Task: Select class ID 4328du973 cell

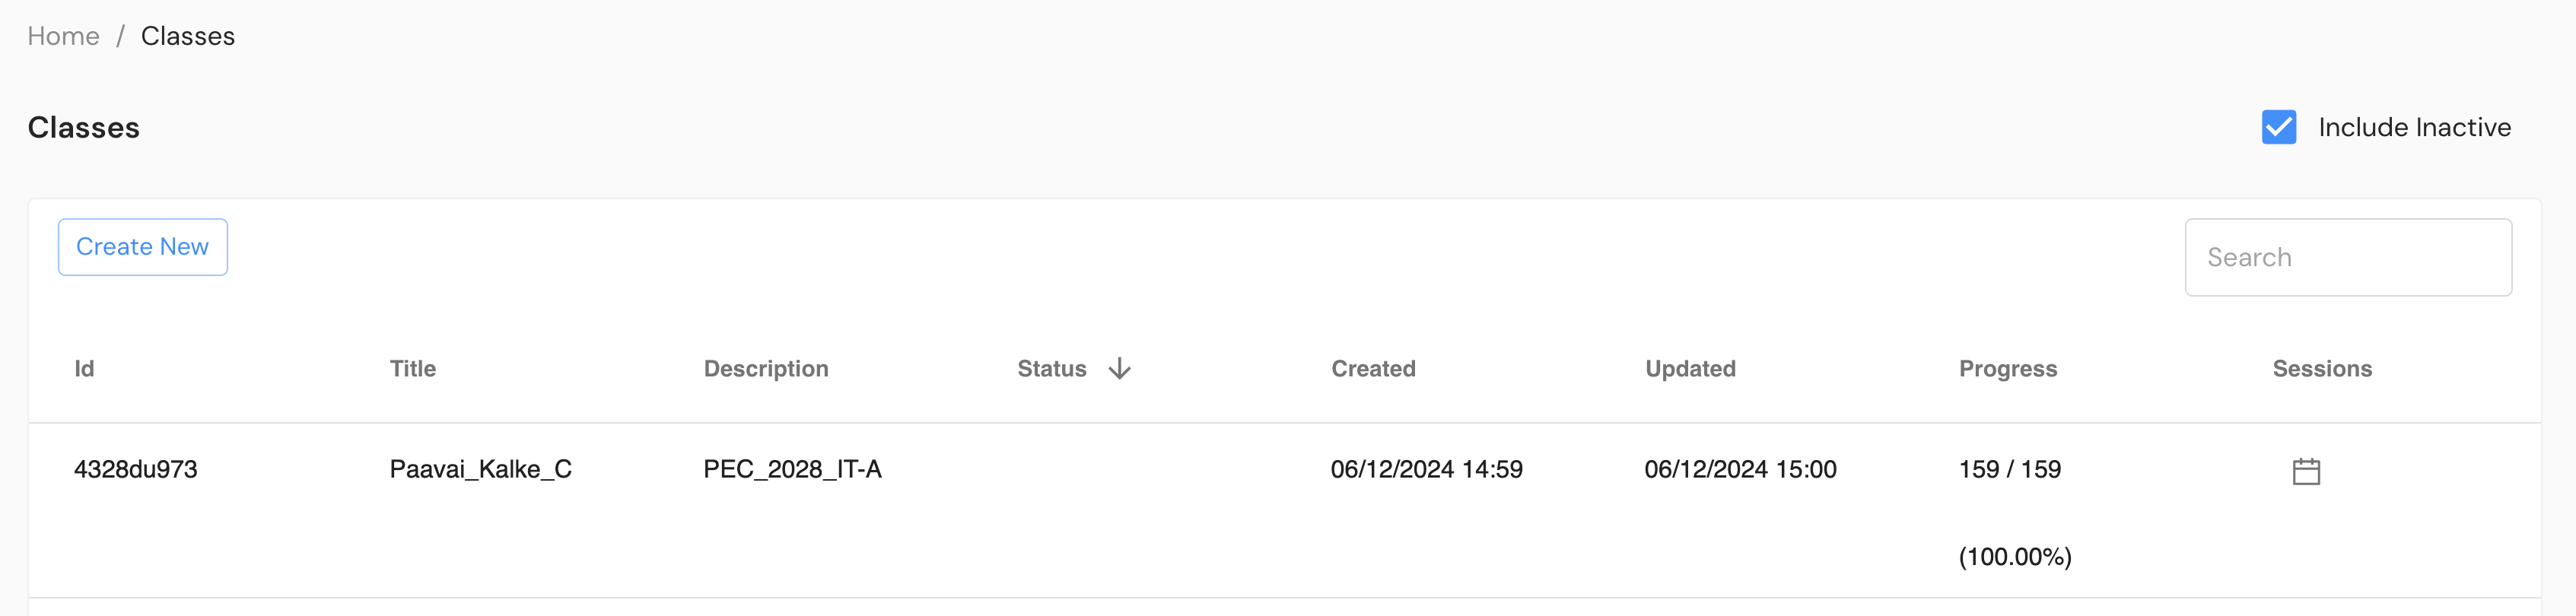Action: click(x=136, y=469)
